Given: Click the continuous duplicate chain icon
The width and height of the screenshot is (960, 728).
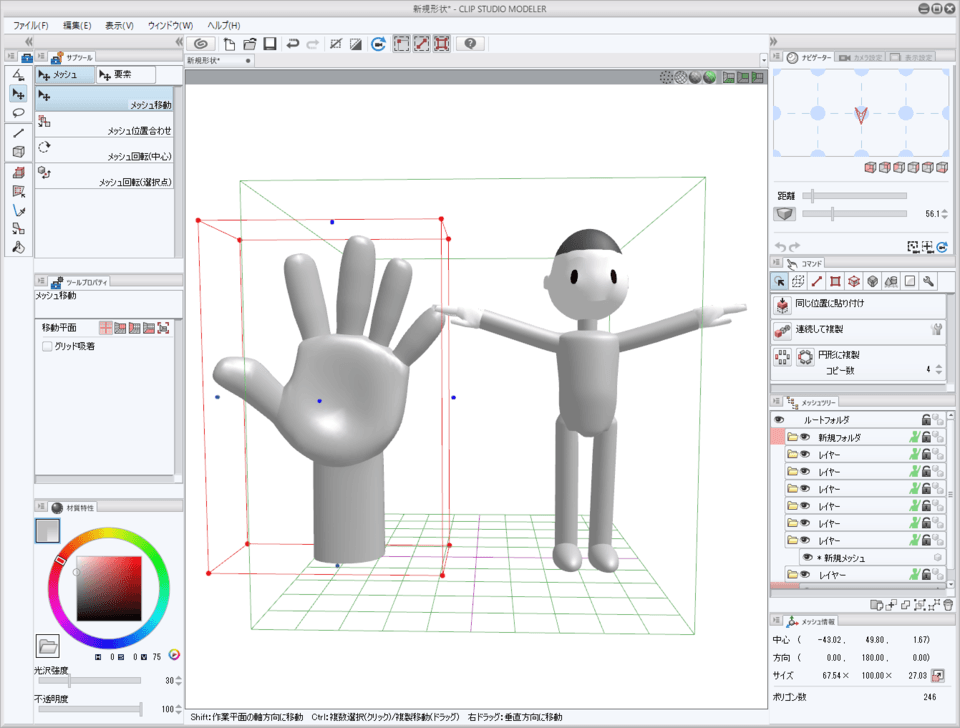Looking at the screenshot, I should pyautogui.click(x=782, y=331).
